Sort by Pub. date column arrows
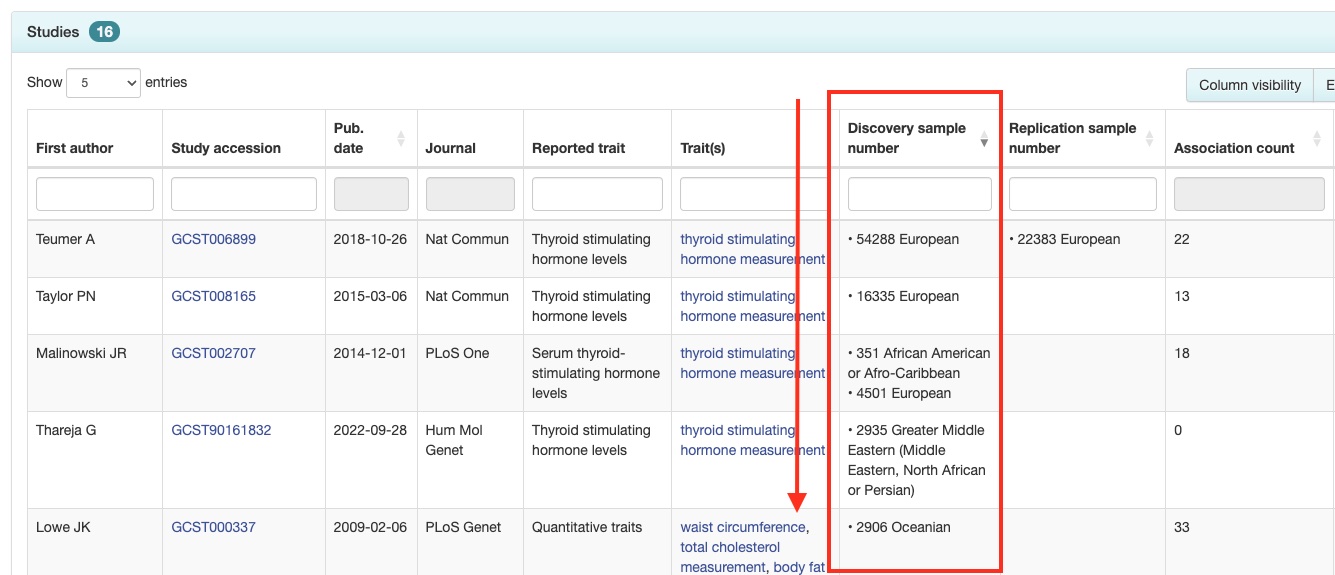The width and height of the screenshot is (1335, 575). pyautogui.click(x=401, y=138)
